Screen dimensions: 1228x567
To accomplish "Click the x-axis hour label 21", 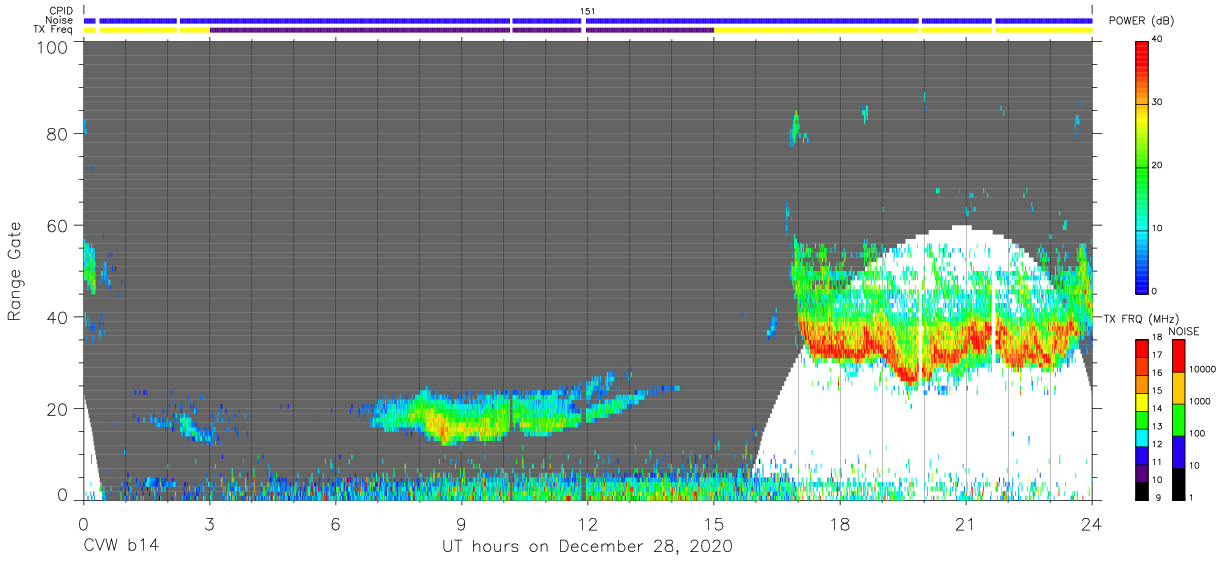I will pos(965,524).
